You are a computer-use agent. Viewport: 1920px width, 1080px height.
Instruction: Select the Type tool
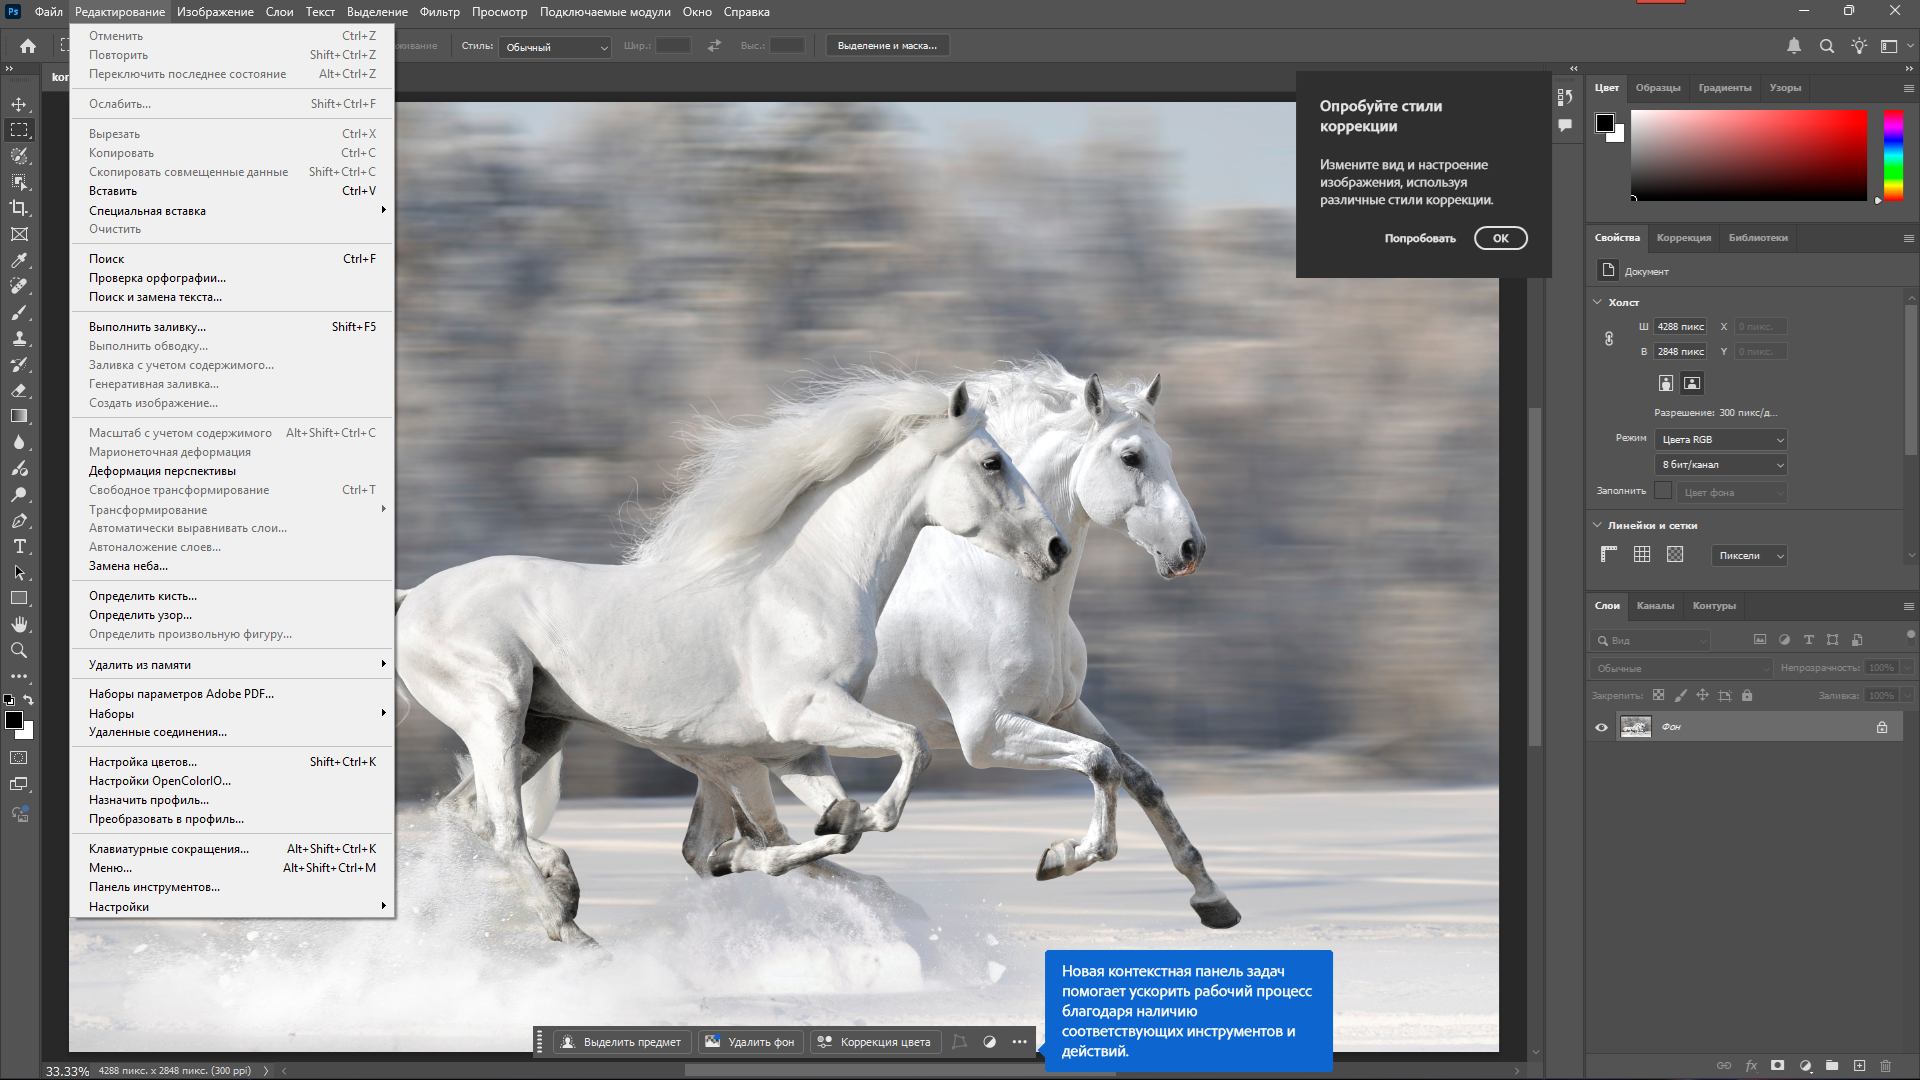[x=19, y=546]
